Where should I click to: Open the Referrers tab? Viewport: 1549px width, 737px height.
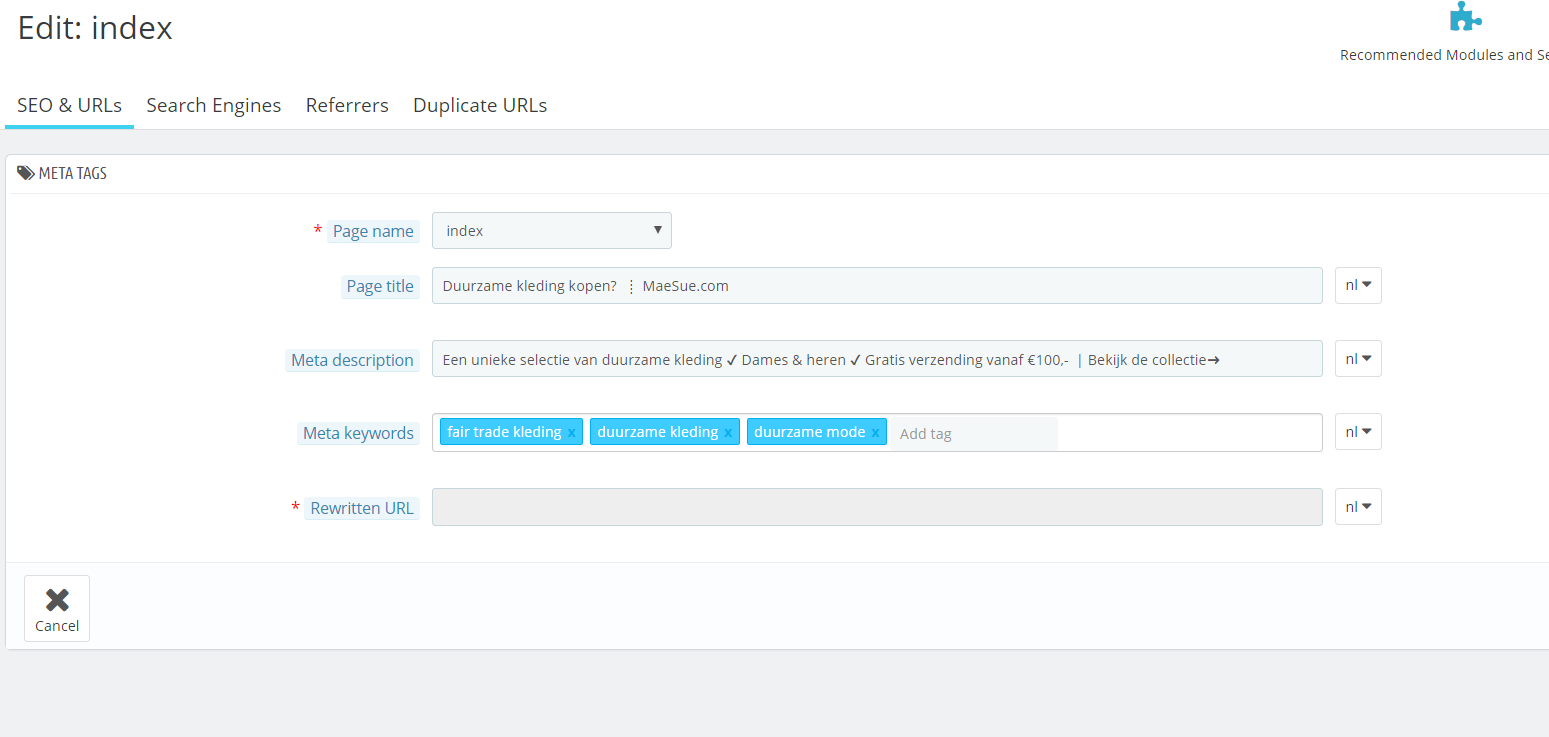point(347,106)
